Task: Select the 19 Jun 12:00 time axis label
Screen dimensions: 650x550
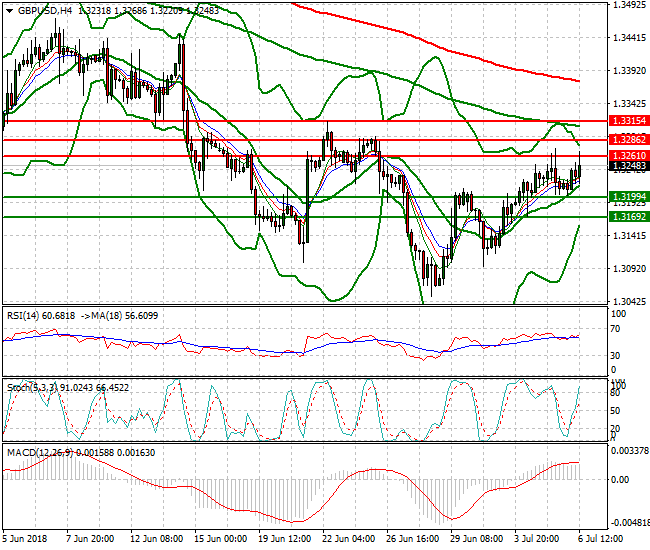Action: 284,539
